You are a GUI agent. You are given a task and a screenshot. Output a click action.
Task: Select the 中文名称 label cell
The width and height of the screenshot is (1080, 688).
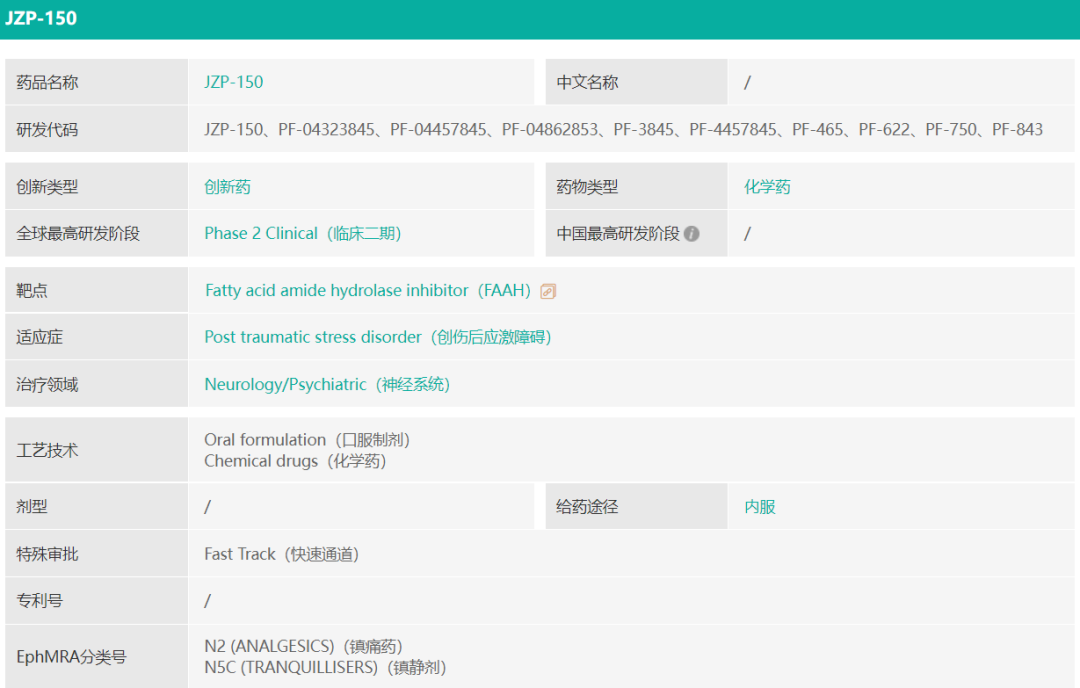[636, 82]
